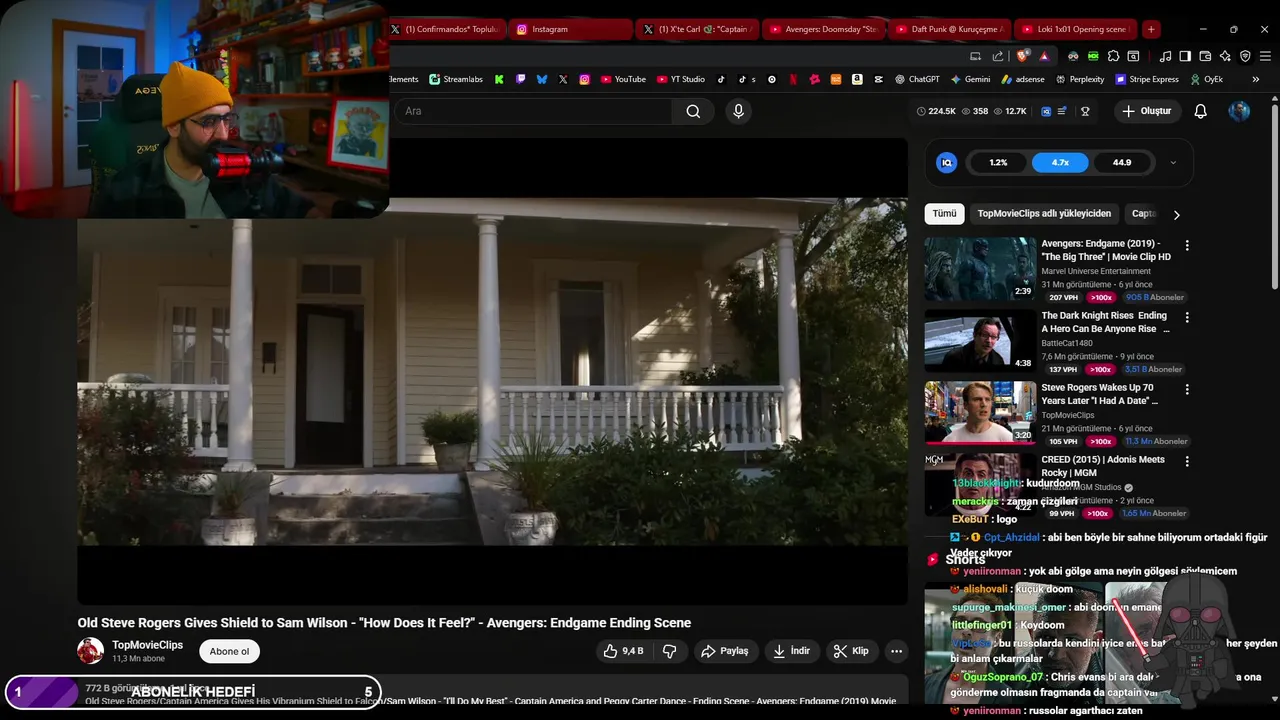Open Avengers Big Three video thumbnail
1280x720 pixels.
tap(980, 269)
